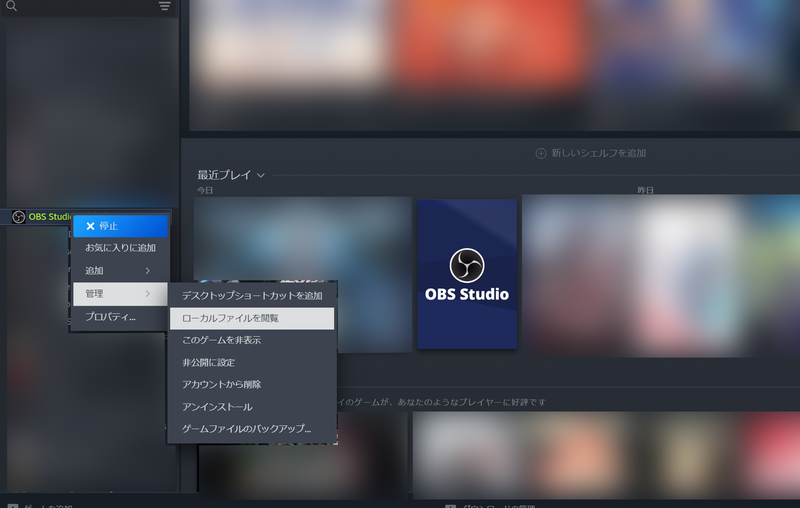
Task: Open the library filter options icon
Action: [164, 6]
